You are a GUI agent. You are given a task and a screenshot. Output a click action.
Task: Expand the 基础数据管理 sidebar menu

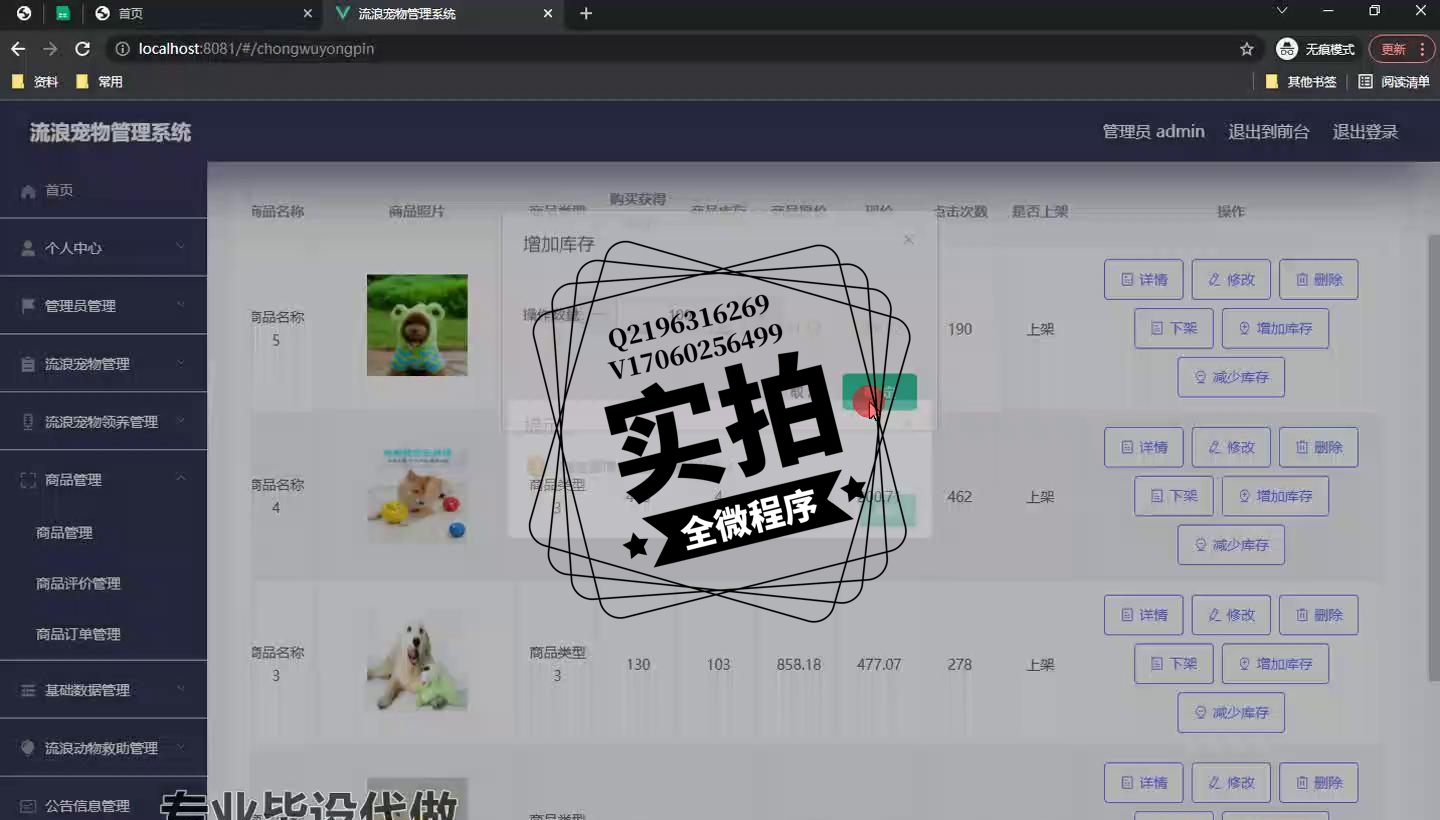click(x=103, y=690)
